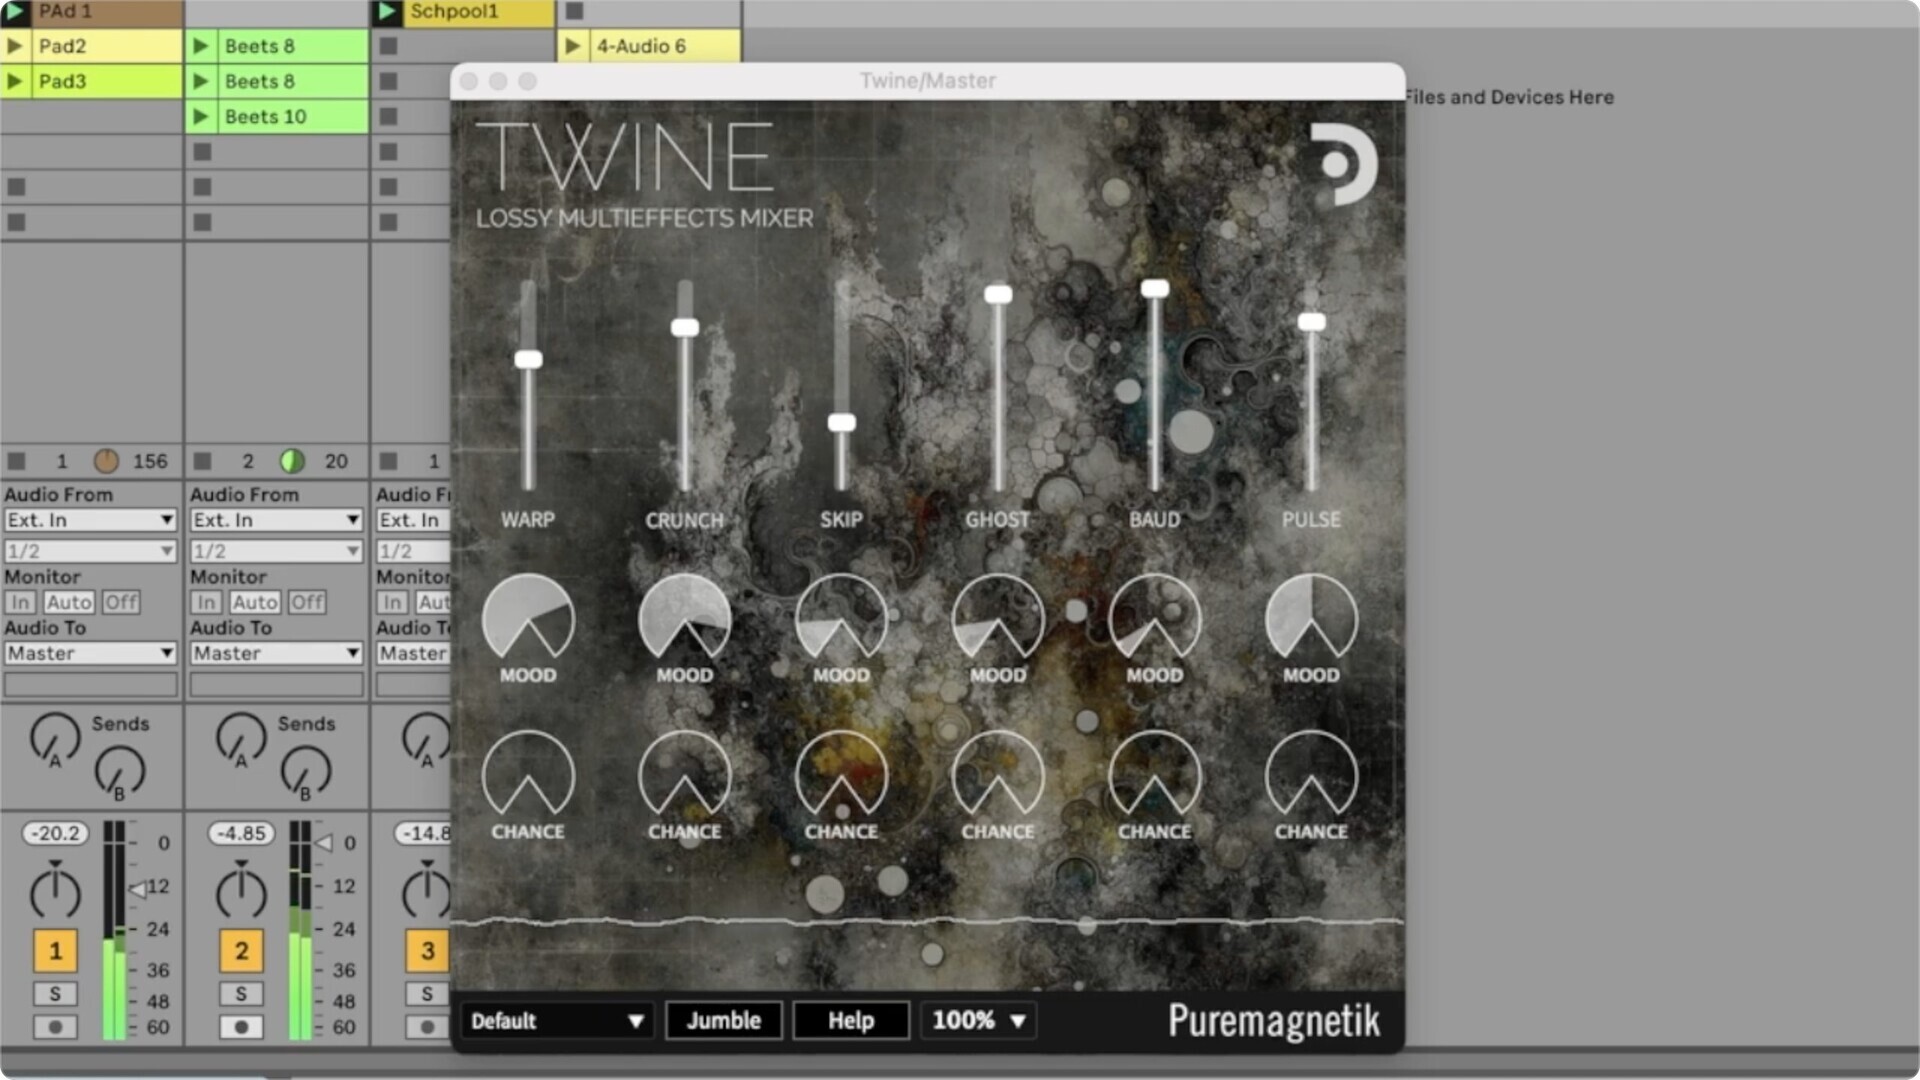Click track 1 pan knob
This screenshot has width=1920, height=1080.
pyautogui.click(x=55, y=892)
